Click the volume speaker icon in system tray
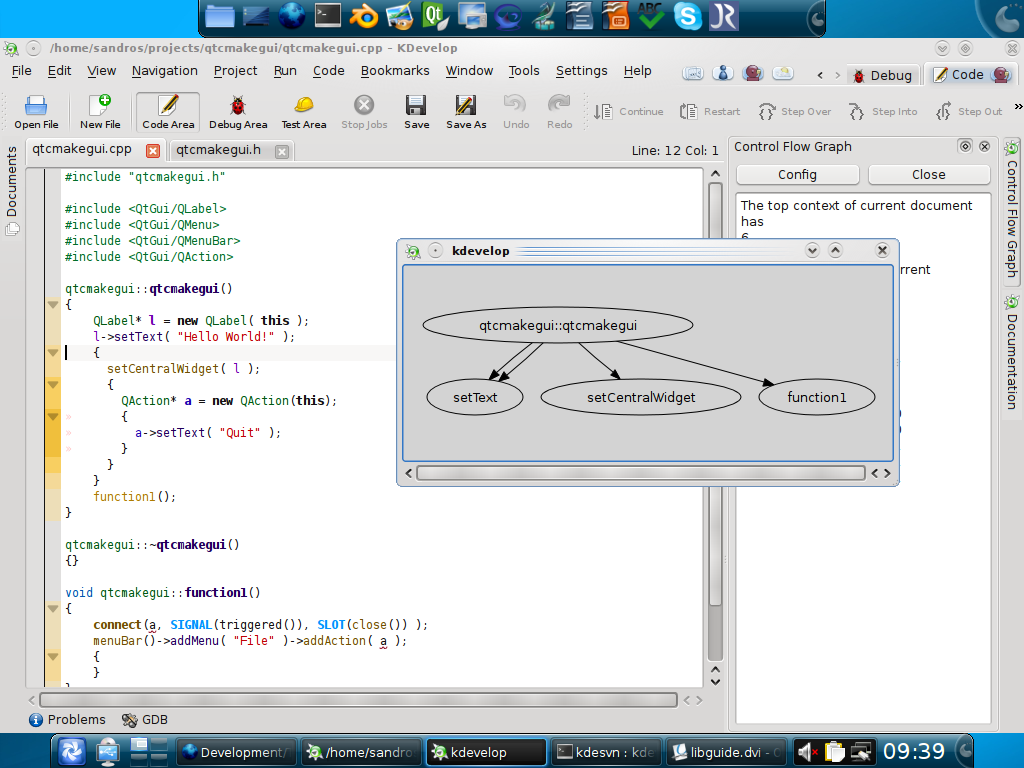This screenshot has width=1024, height=768. coord(806,751)
